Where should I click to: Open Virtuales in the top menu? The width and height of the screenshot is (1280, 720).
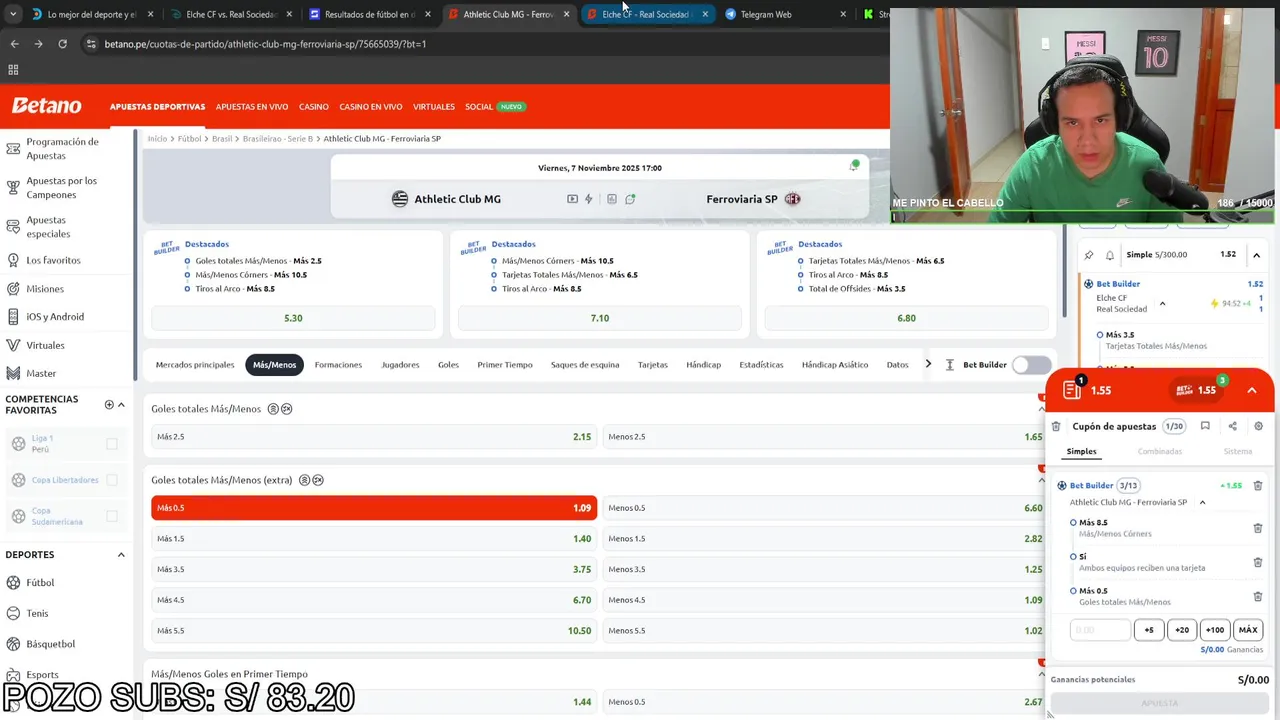click(x=434, y=107)
